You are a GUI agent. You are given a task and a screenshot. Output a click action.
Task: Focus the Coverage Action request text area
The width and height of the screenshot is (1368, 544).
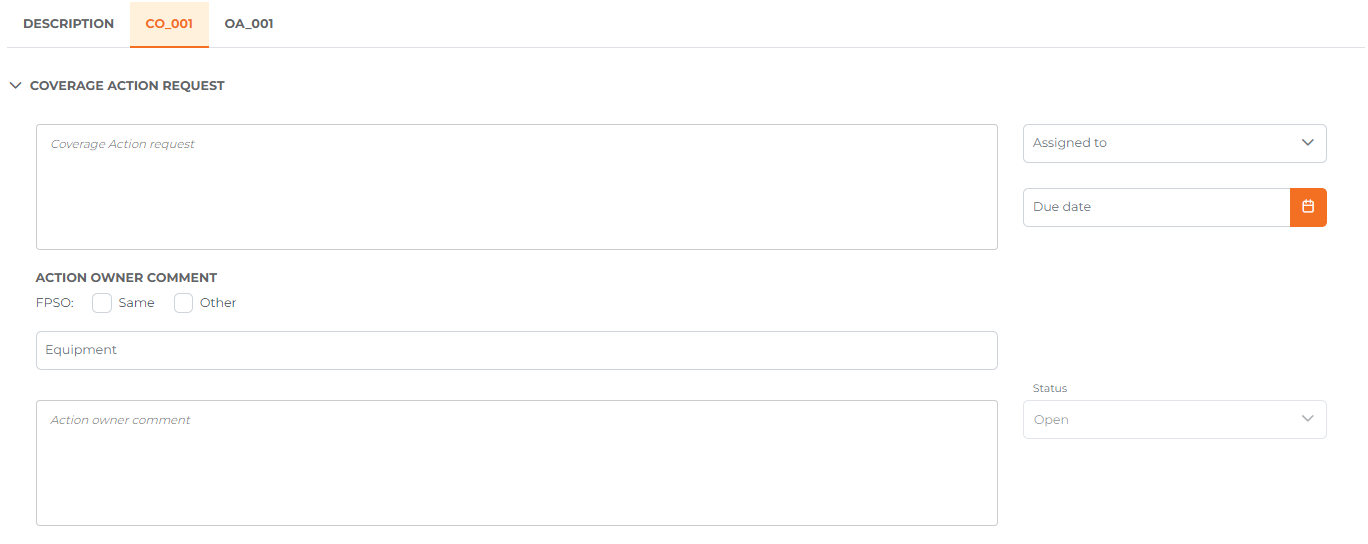pos(517,187)
